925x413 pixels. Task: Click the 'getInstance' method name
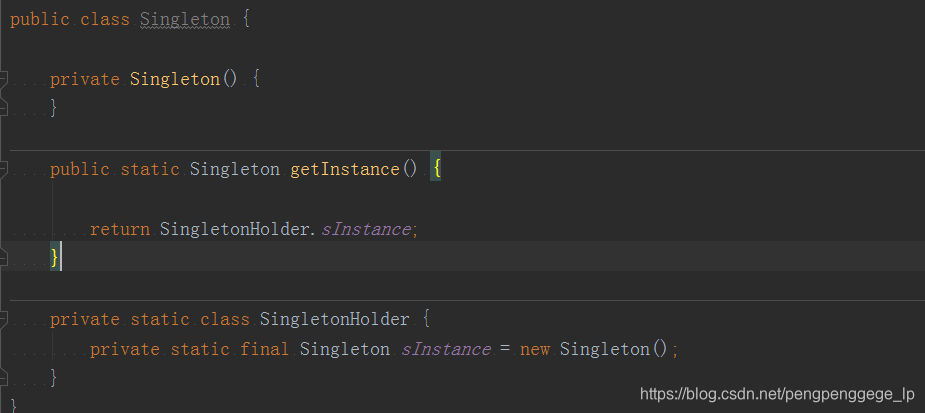coord(345,169)
